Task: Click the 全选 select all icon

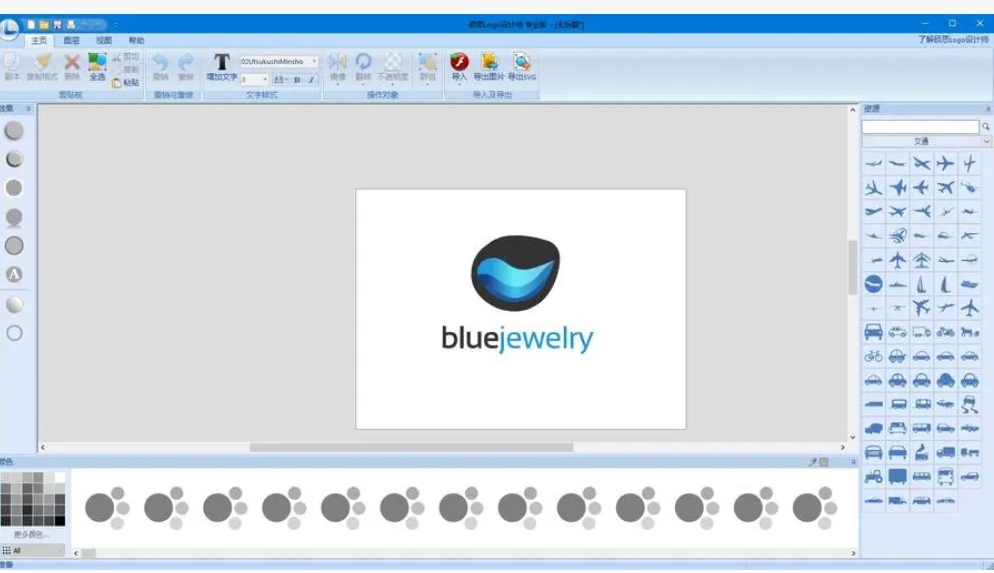Action: (x=97, y=62)
